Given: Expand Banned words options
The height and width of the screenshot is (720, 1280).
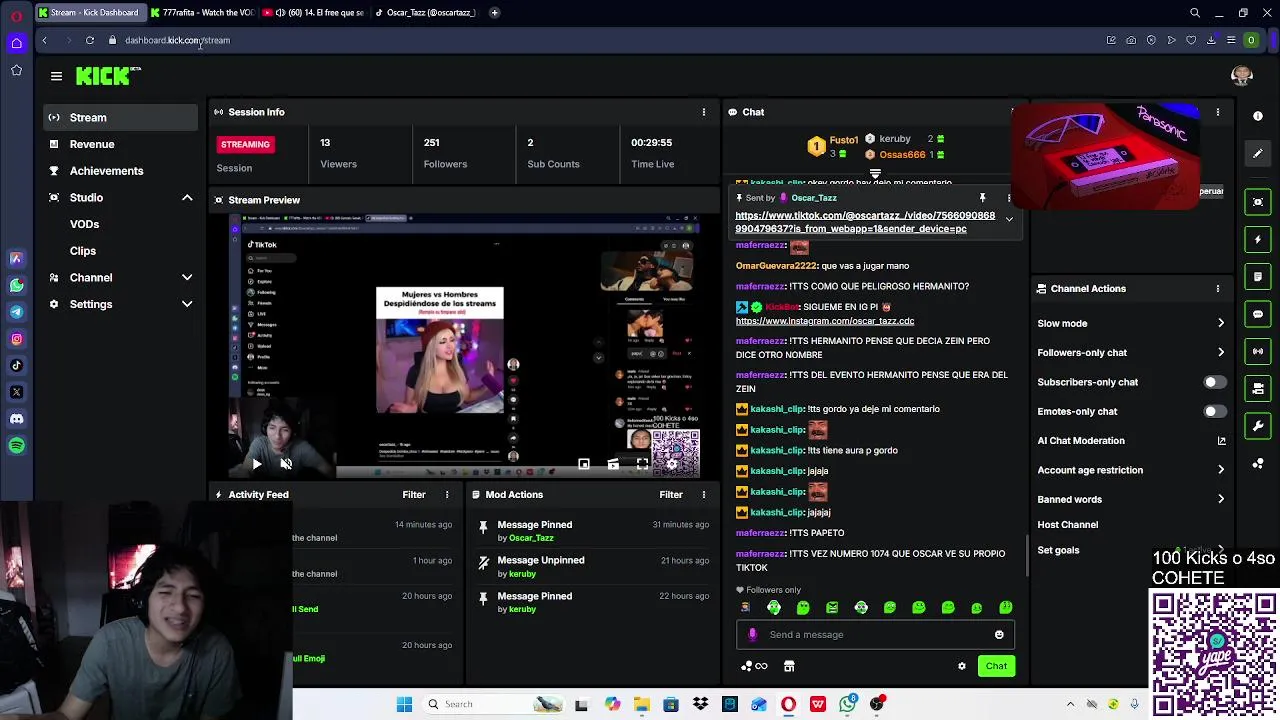Looking at the screenshot, I should pos(1220,499).
